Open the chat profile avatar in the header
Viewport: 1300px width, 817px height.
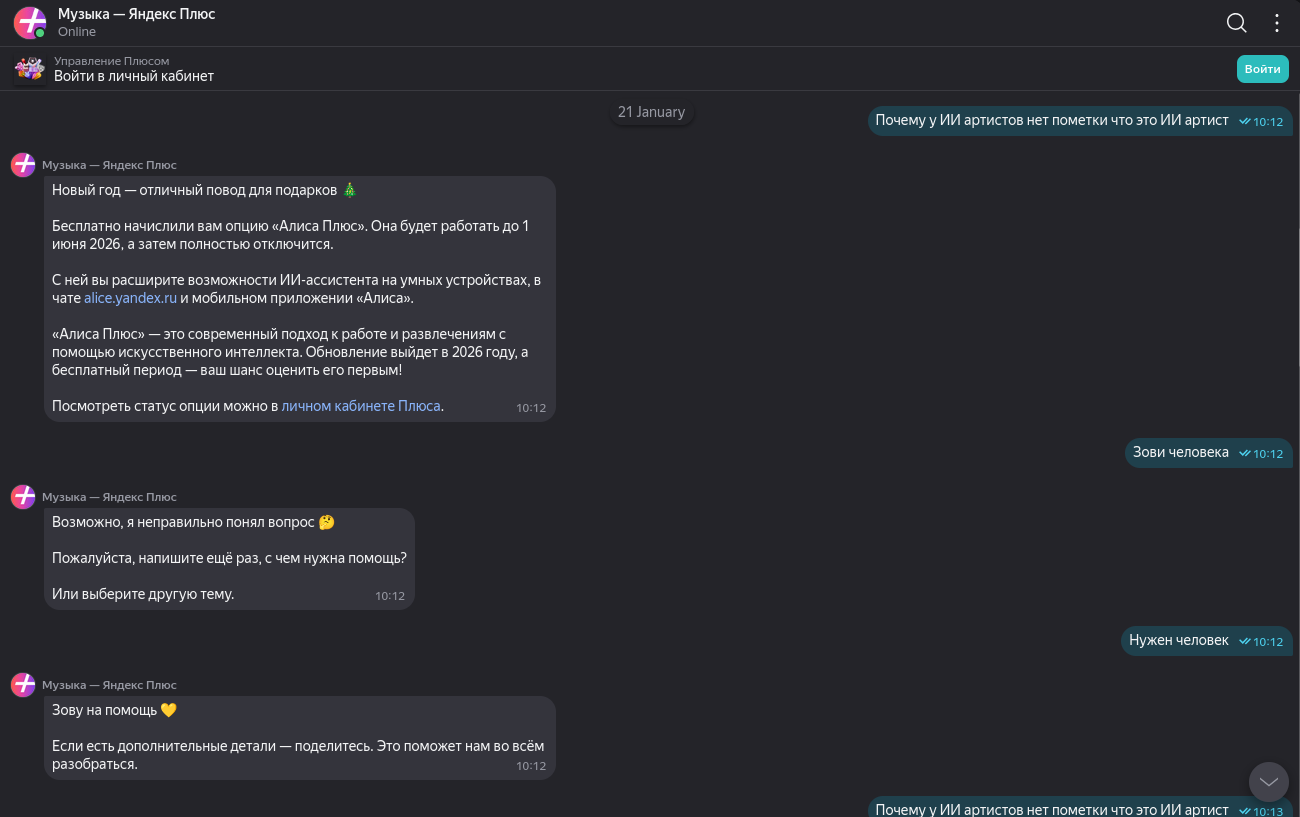coord(30,22)
